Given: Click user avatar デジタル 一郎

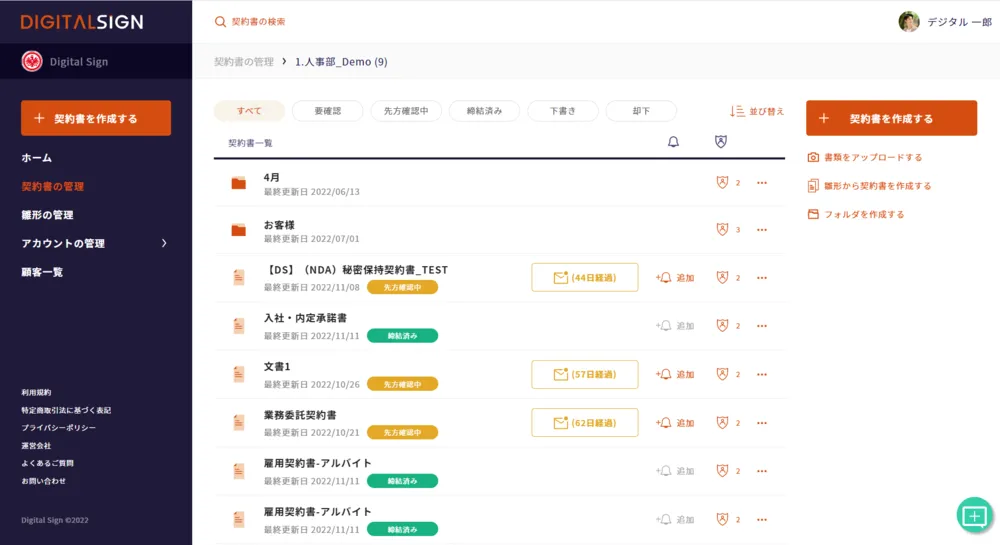Looking at the screenshot, I should click(909, 21).
